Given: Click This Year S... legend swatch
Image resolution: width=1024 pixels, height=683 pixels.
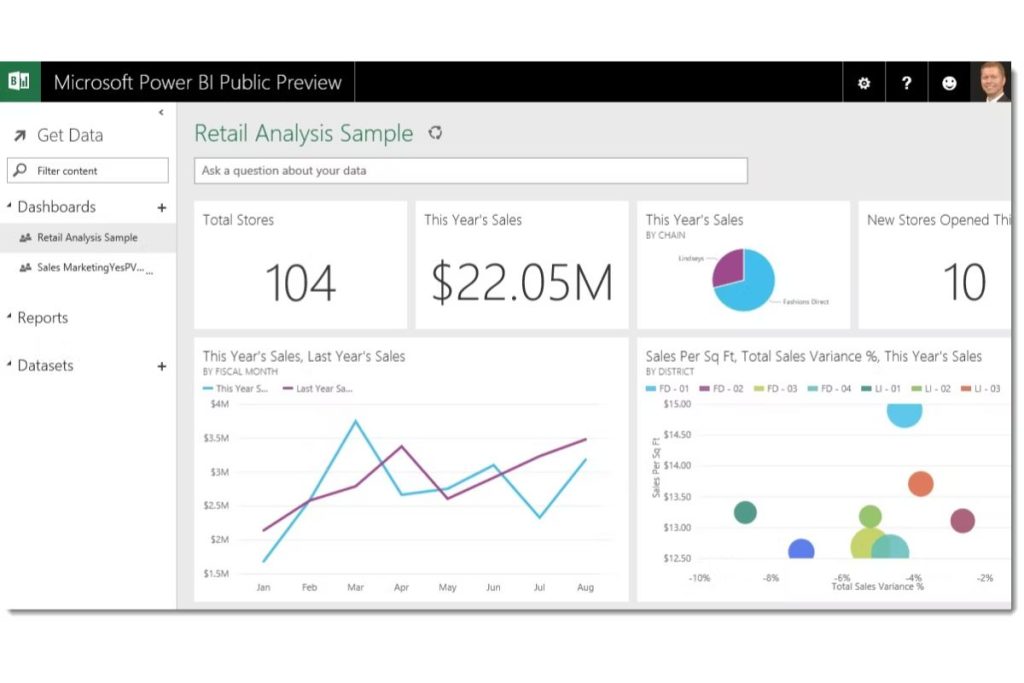Looking at the screenshot, I should 208,389.
